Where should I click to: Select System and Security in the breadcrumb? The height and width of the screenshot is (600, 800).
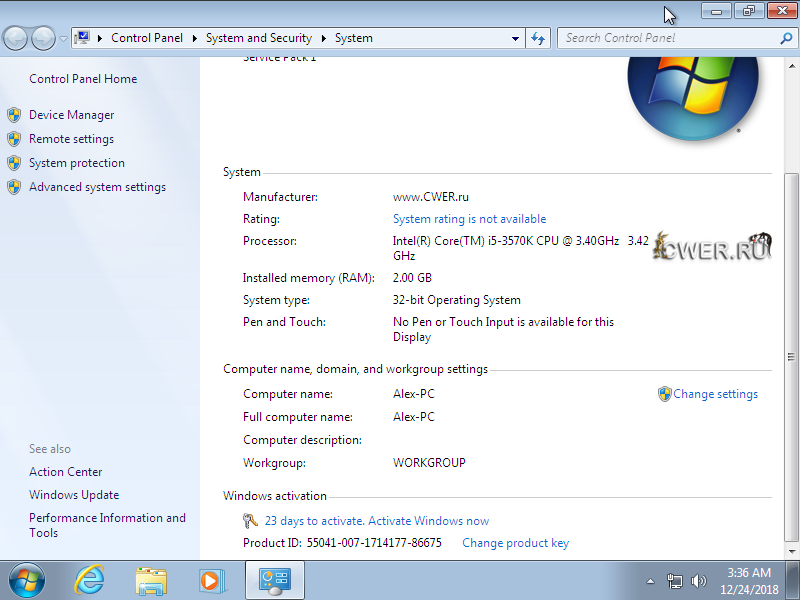coord(258,37)
